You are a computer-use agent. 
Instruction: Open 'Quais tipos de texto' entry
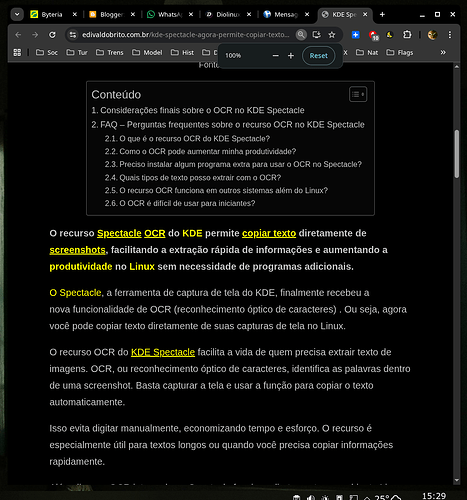pos(193,178)
